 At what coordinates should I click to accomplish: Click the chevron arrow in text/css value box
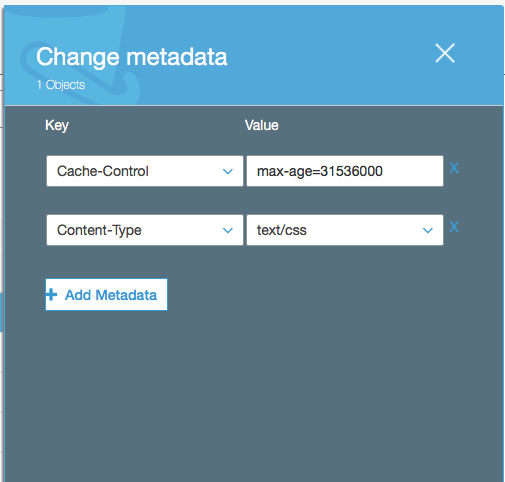tap(428, 230)
